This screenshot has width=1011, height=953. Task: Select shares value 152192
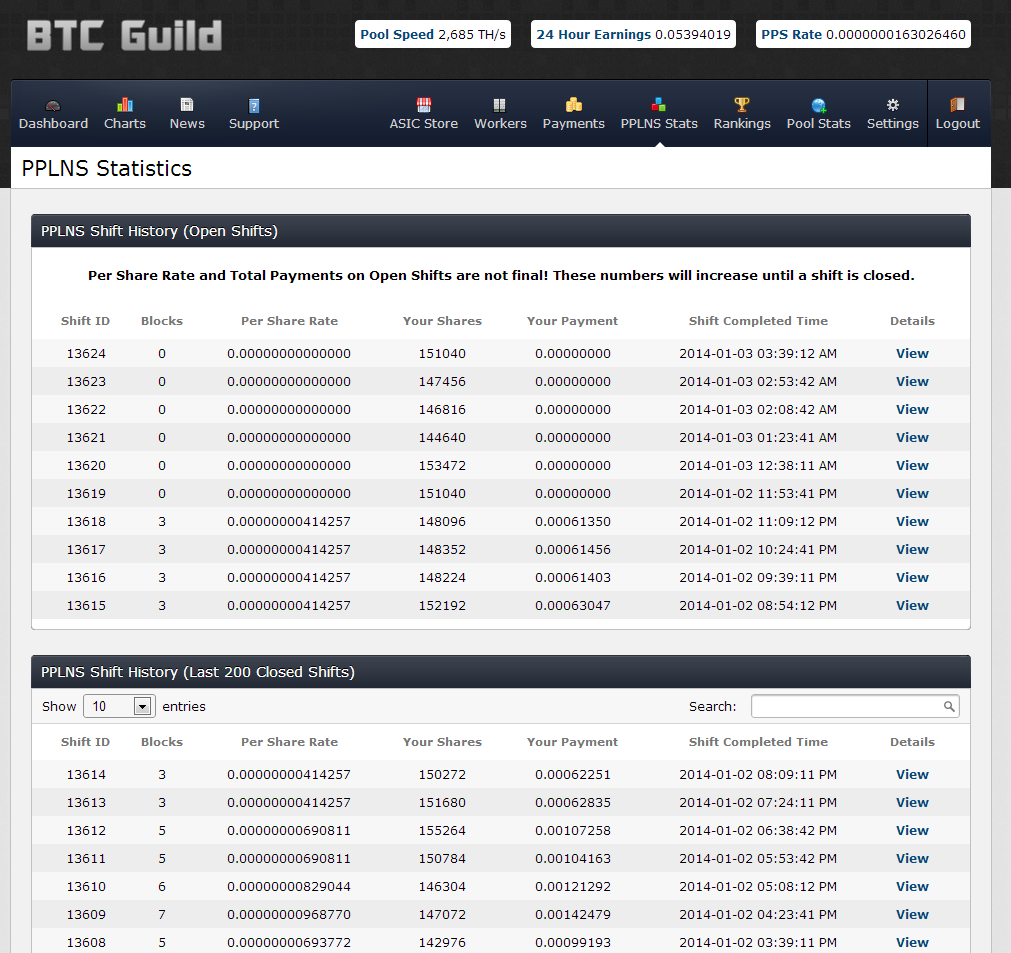pyautogui.click(x=442, y=605)
